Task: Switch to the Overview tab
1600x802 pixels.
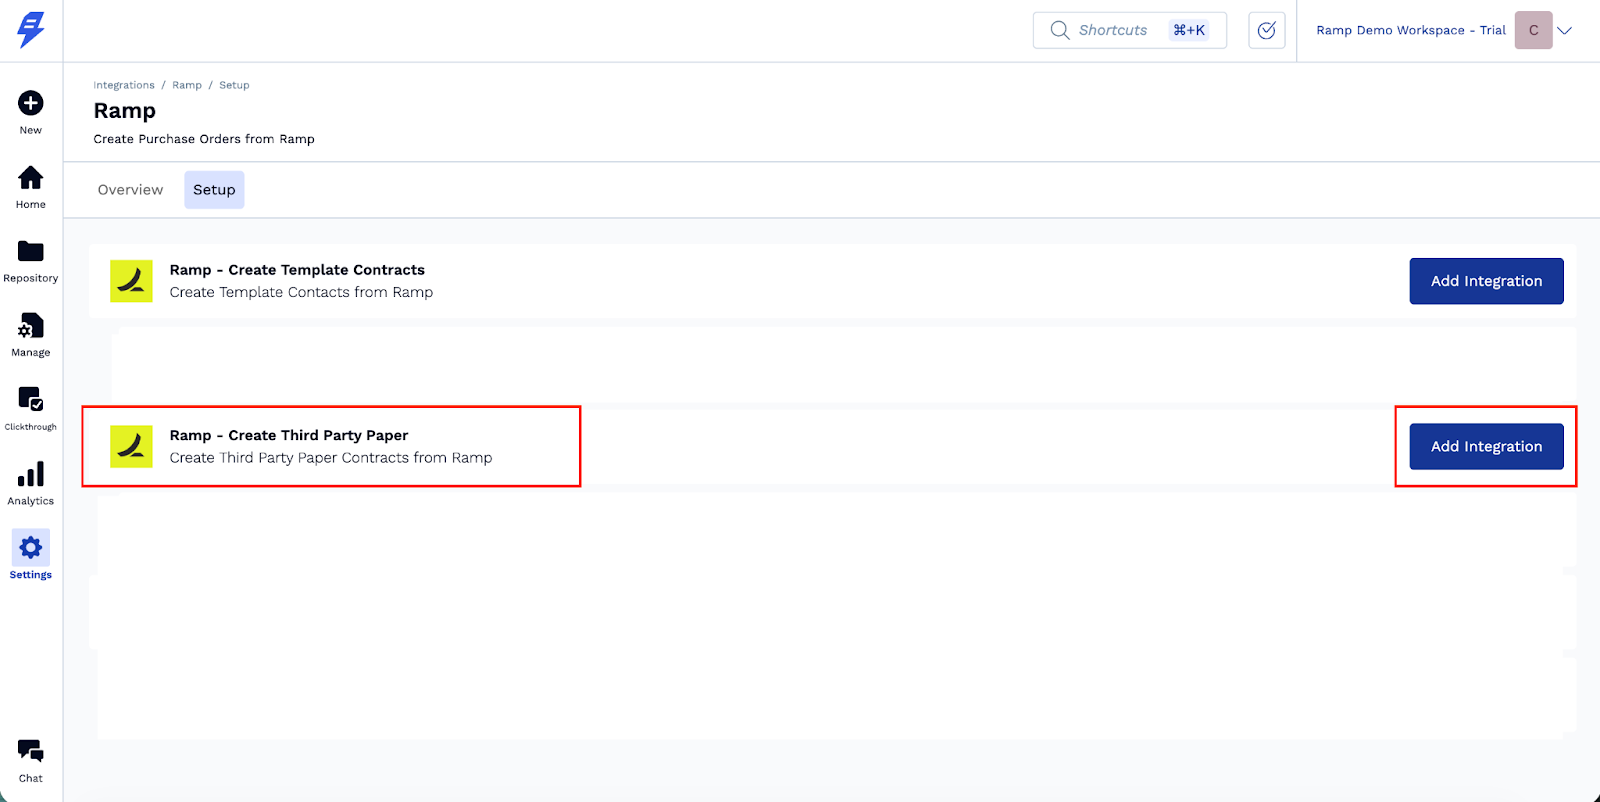Action: [130, 190]
